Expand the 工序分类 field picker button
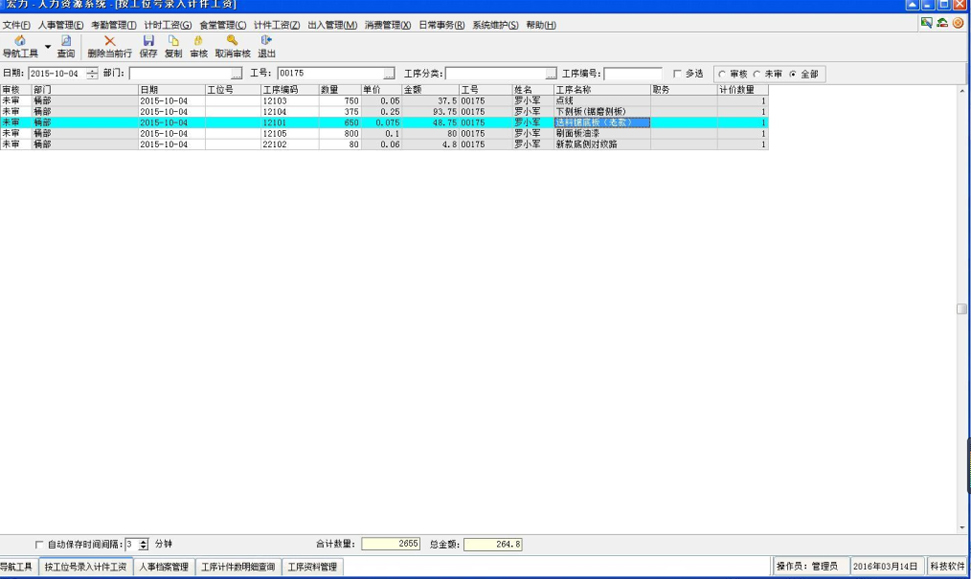Screen dimensions: 971x579 point(551,74)
